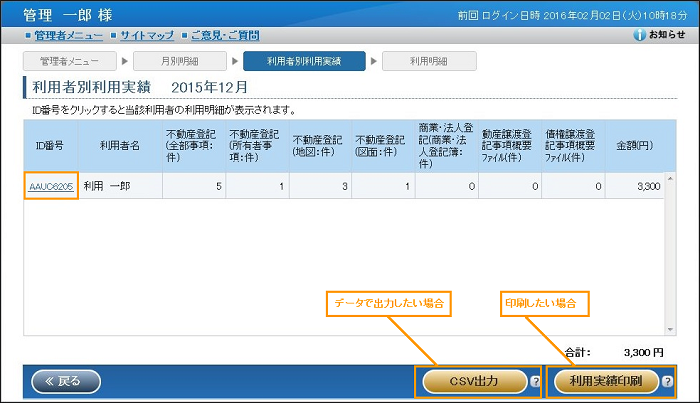Click the CSV出力 button

[475, 381]
